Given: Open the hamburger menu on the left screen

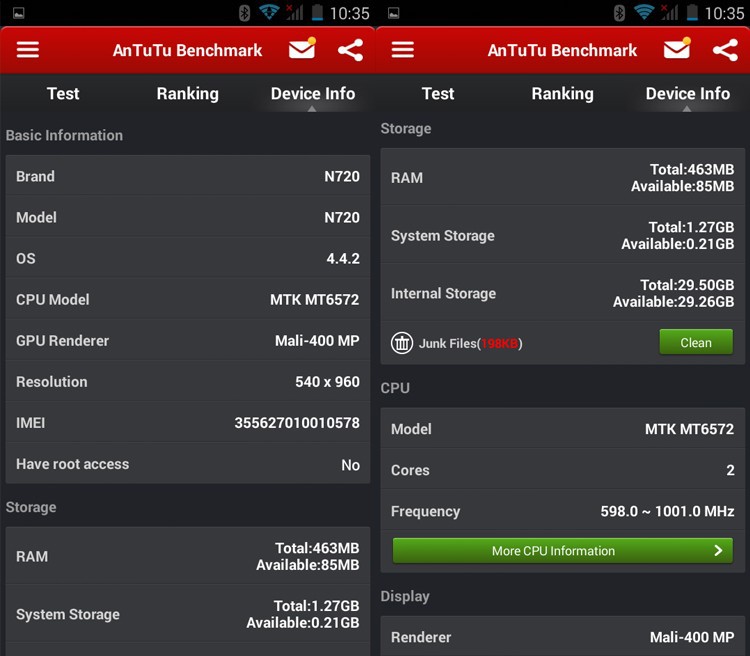Looking at the screenshot, I should 28,50.
